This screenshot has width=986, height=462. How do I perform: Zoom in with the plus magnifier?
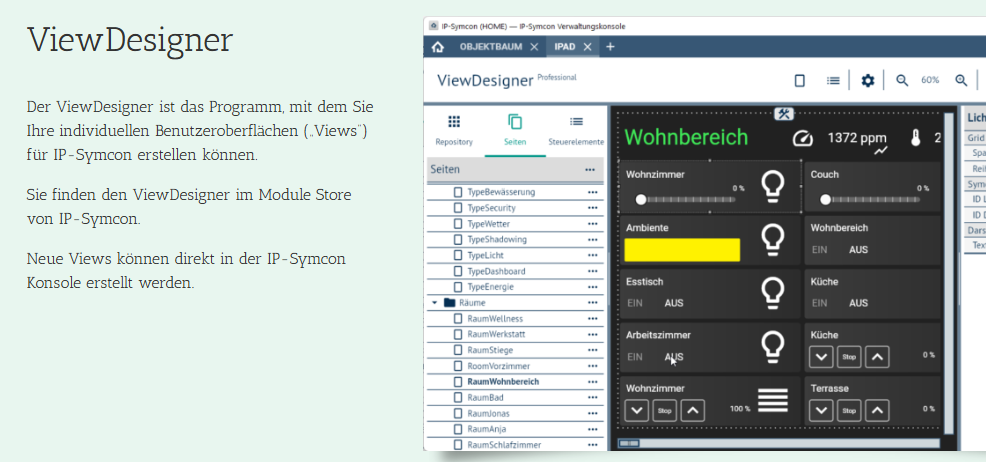point(961,80)
